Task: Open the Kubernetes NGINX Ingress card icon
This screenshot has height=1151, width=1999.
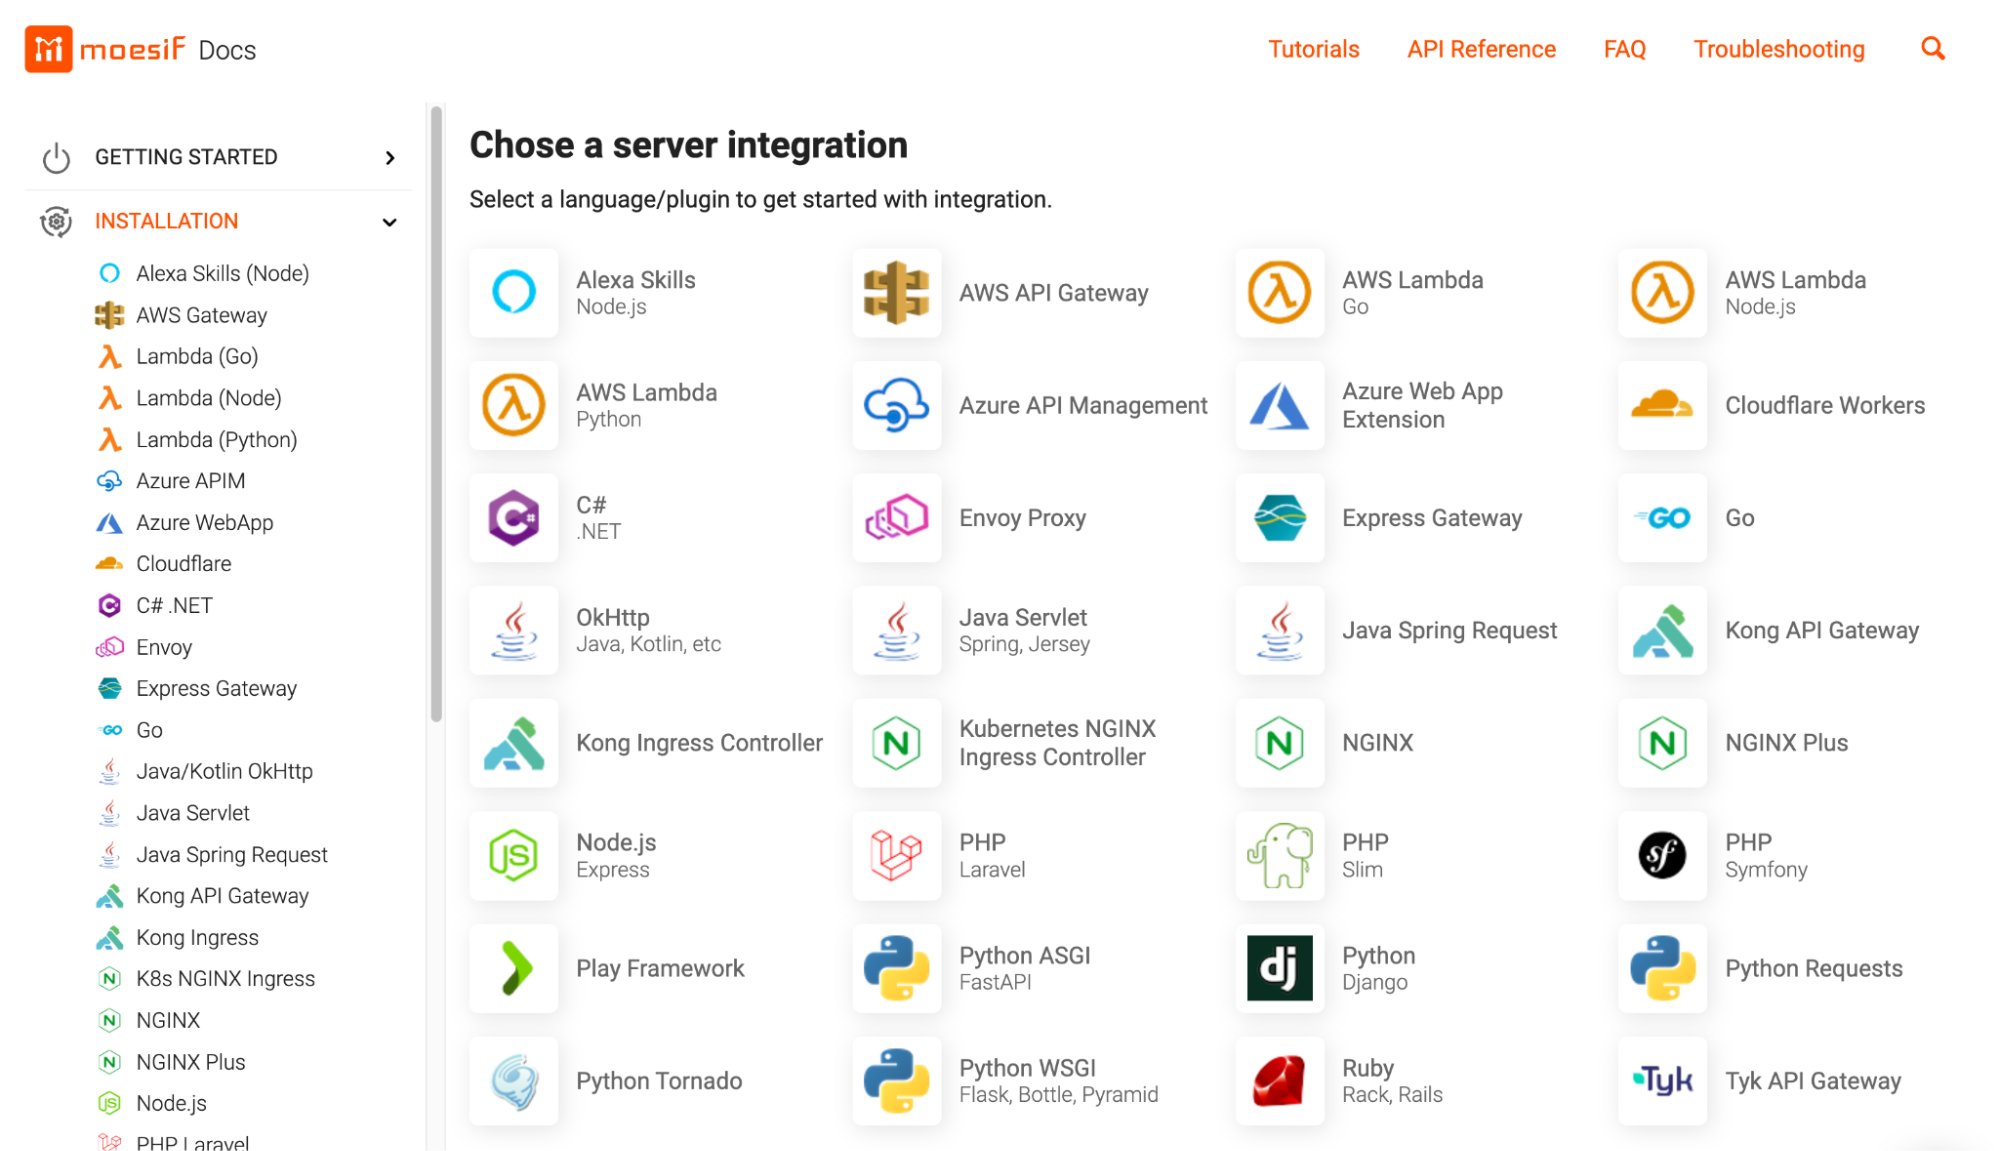Action: click(896, 743)
